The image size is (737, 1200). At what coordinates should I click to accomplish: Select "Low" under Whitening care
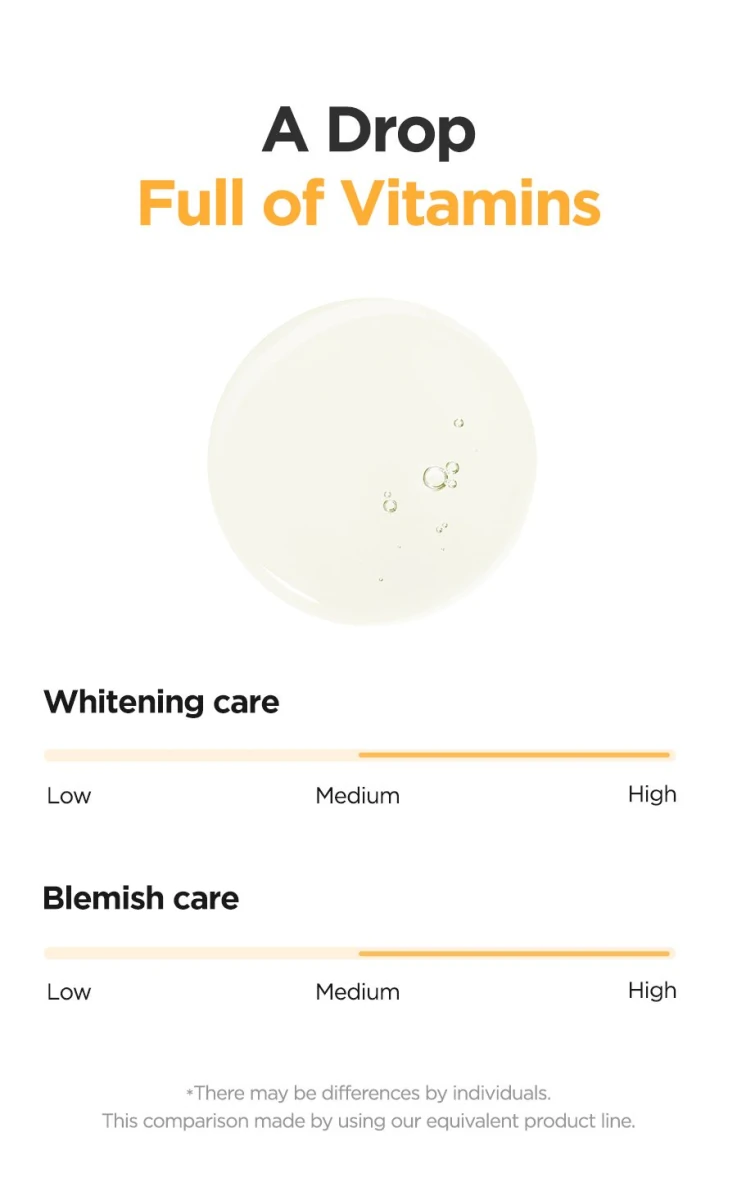[69, 796]
